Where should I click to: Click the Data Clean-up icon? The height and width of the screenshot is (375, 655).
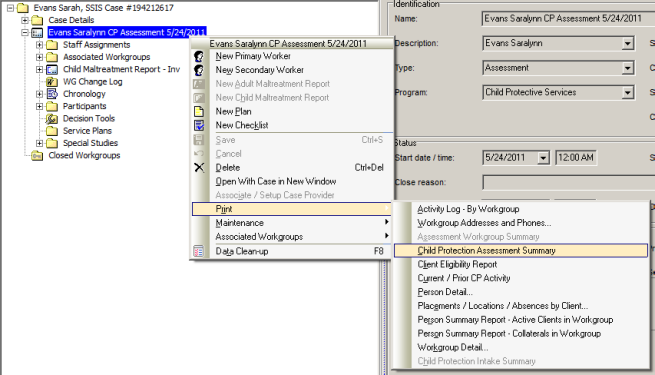[198, 251]
